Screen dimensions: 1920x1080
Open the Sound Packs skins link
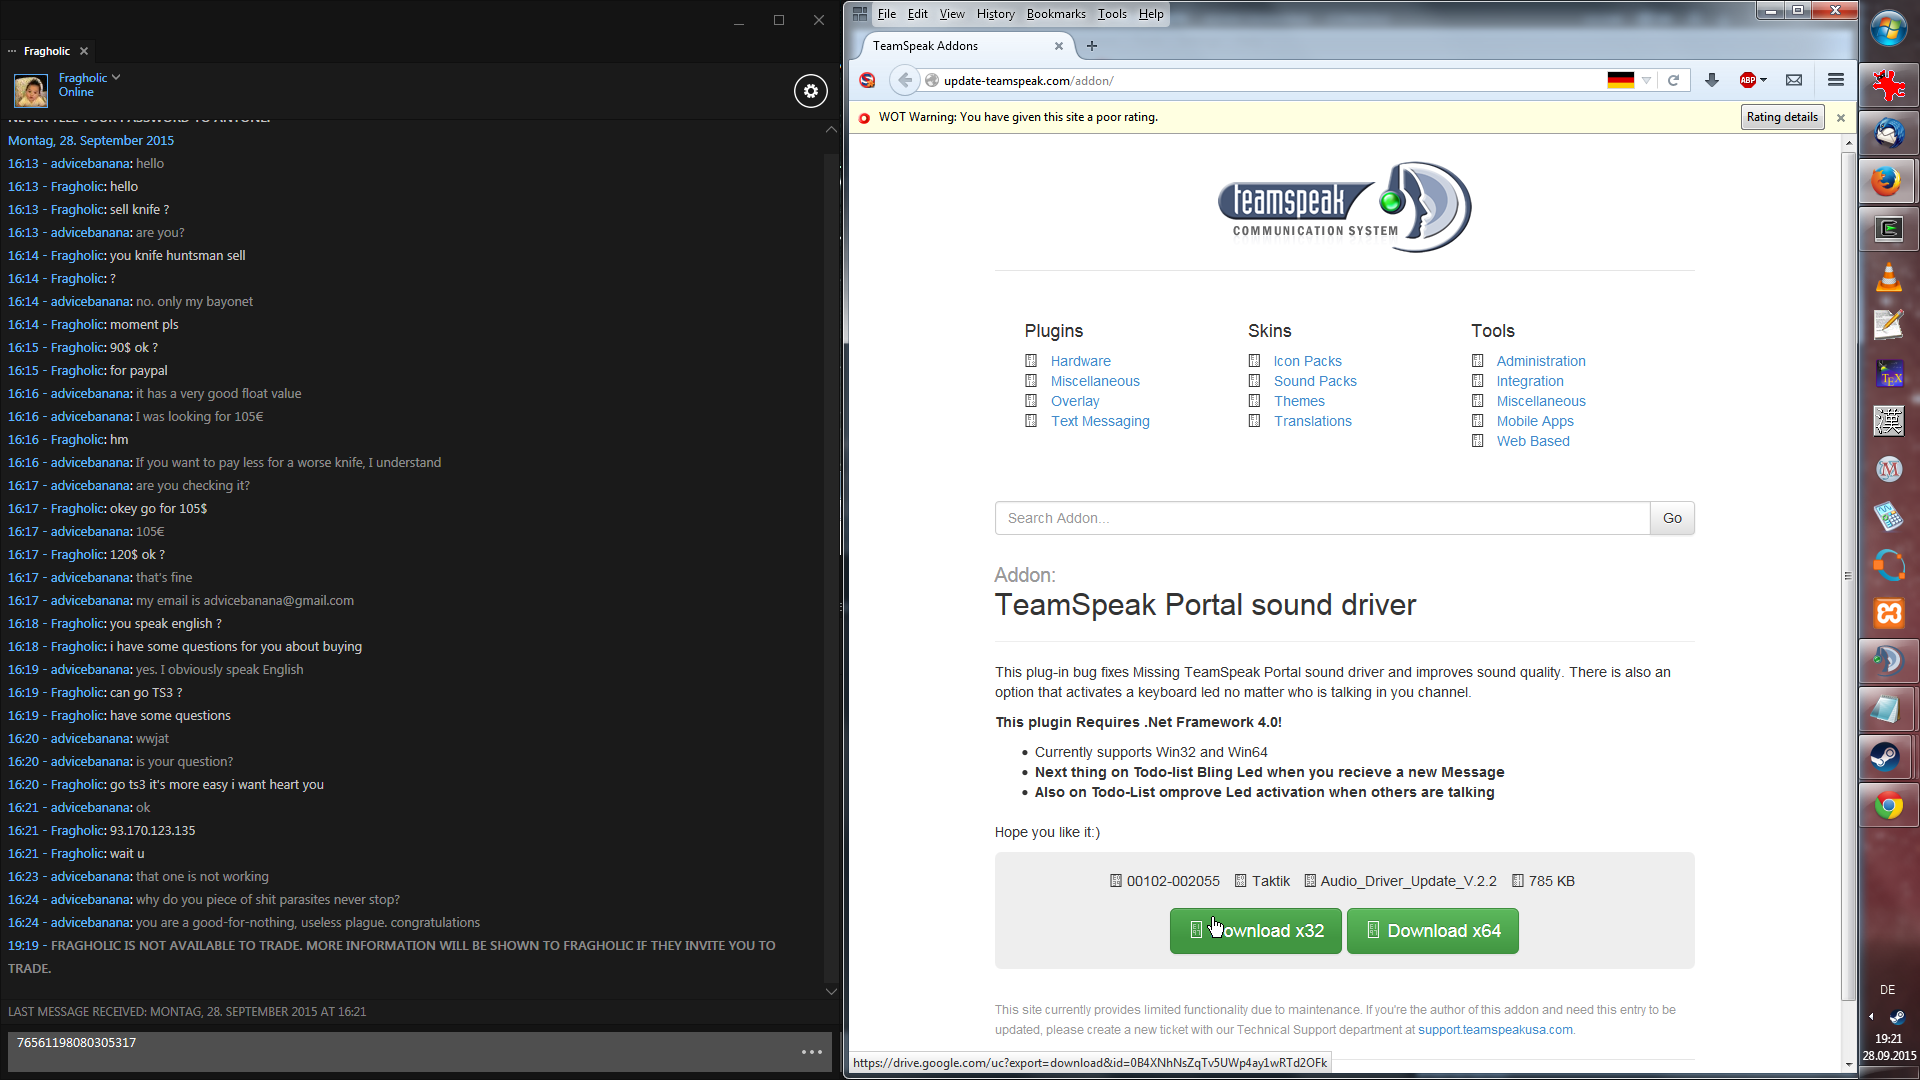pyautogui.click(x=1314, y=381)
